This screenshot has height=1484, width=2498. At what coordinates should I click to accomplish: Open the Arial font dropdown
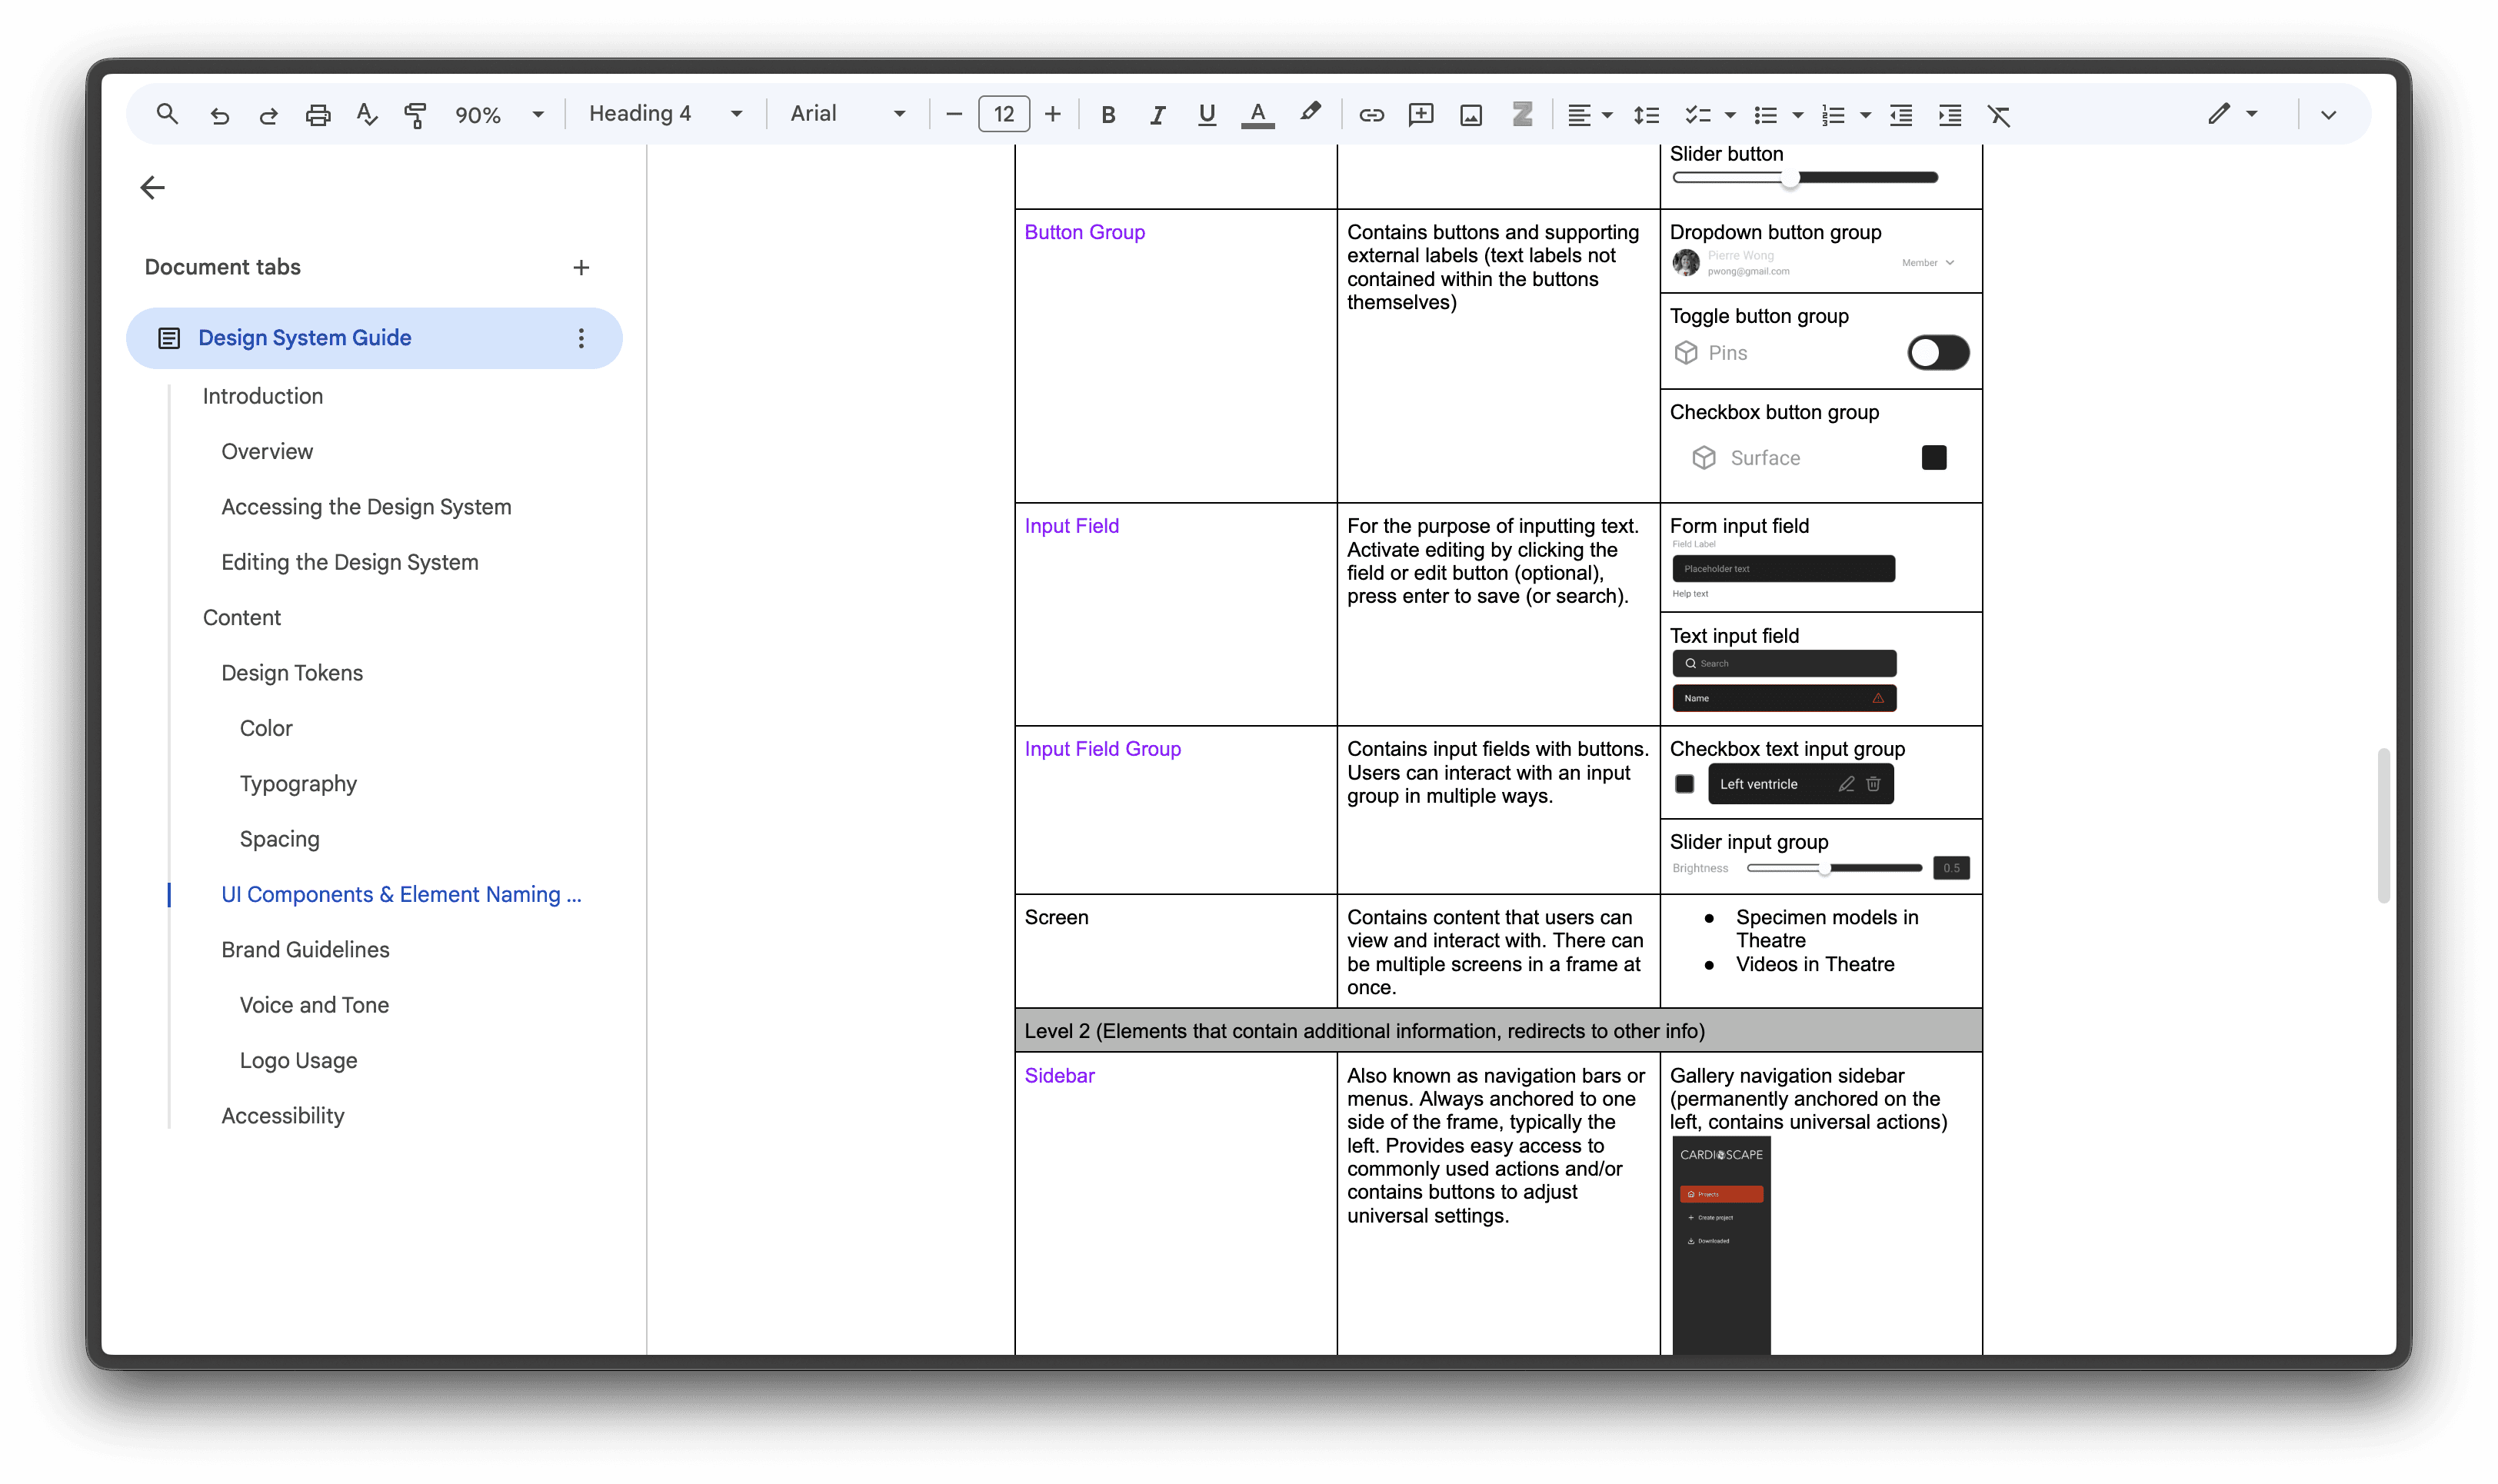(x=847, y=114)
